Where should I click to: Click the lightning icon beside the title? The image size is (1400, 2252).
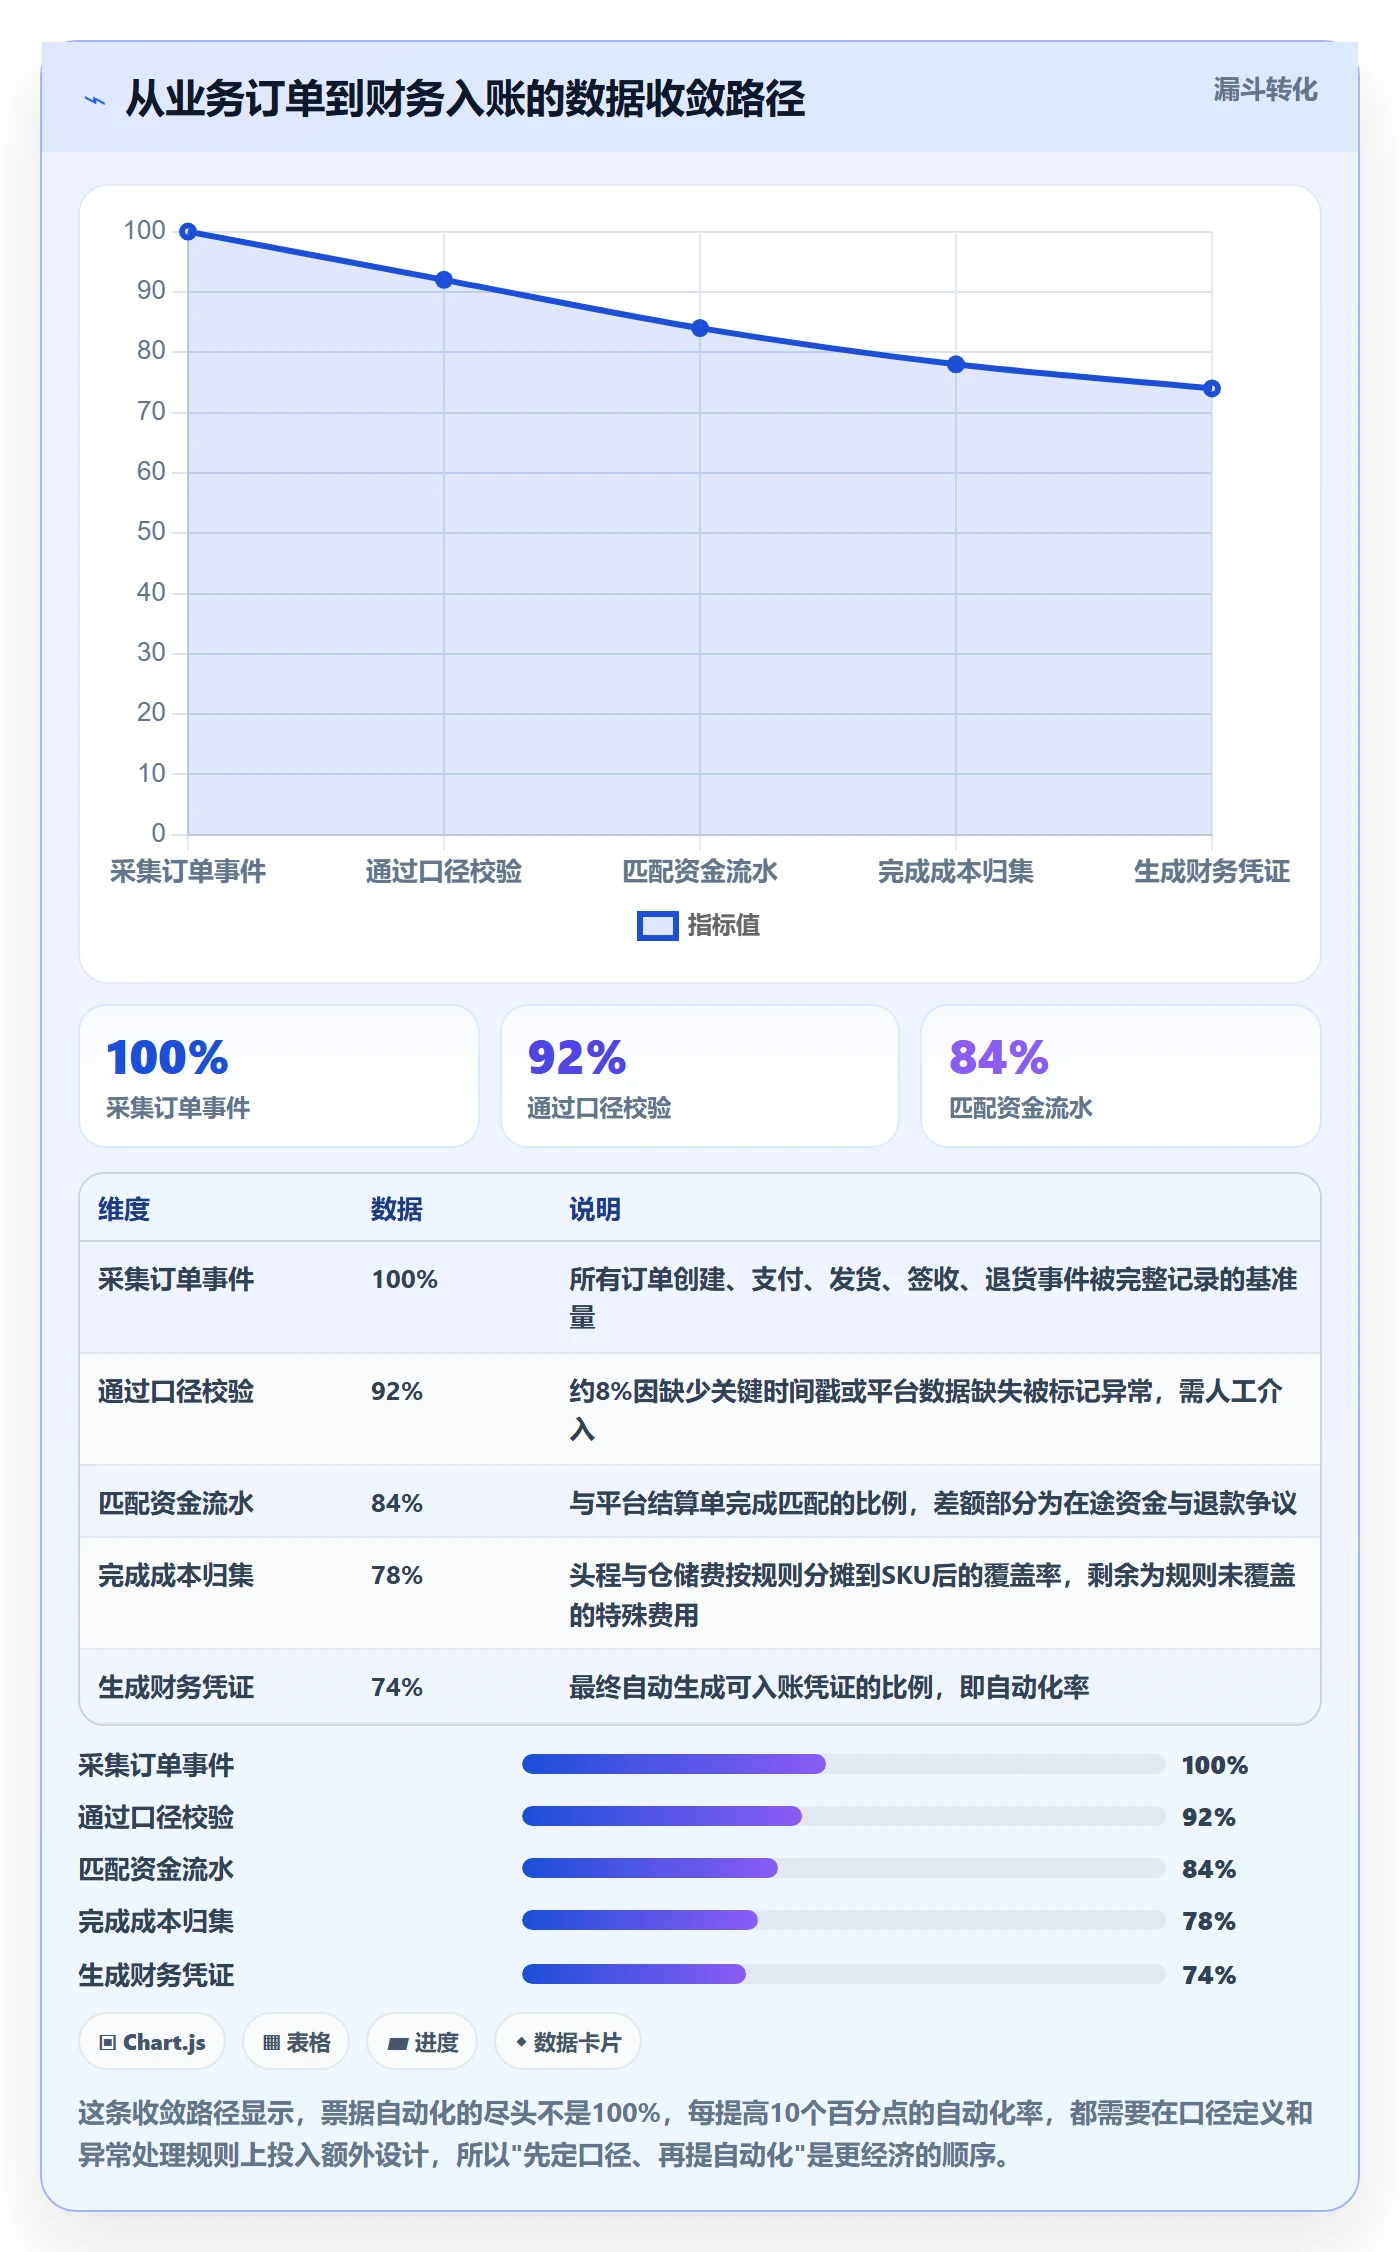pyautogui.click(x=95, y=100)
